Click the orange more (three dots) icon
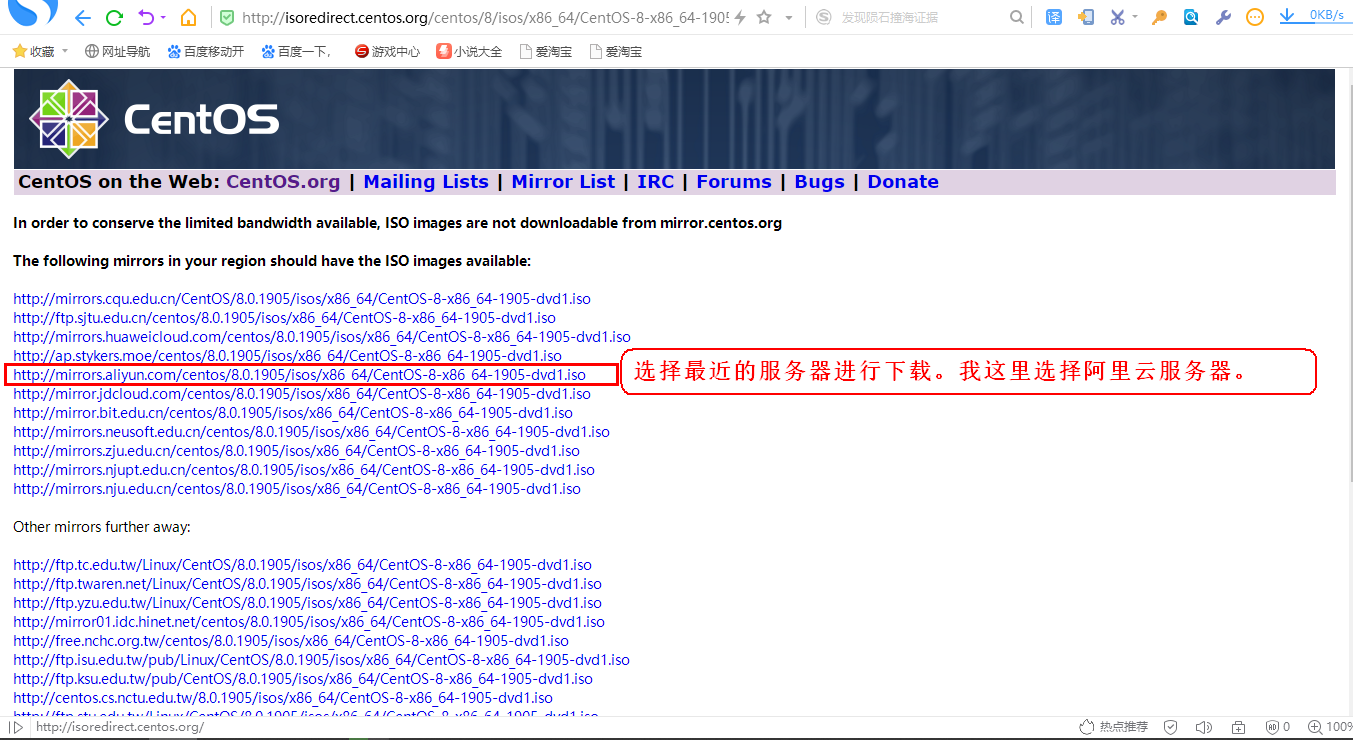Screen dimensions: 1353x740 (1255, 17)
